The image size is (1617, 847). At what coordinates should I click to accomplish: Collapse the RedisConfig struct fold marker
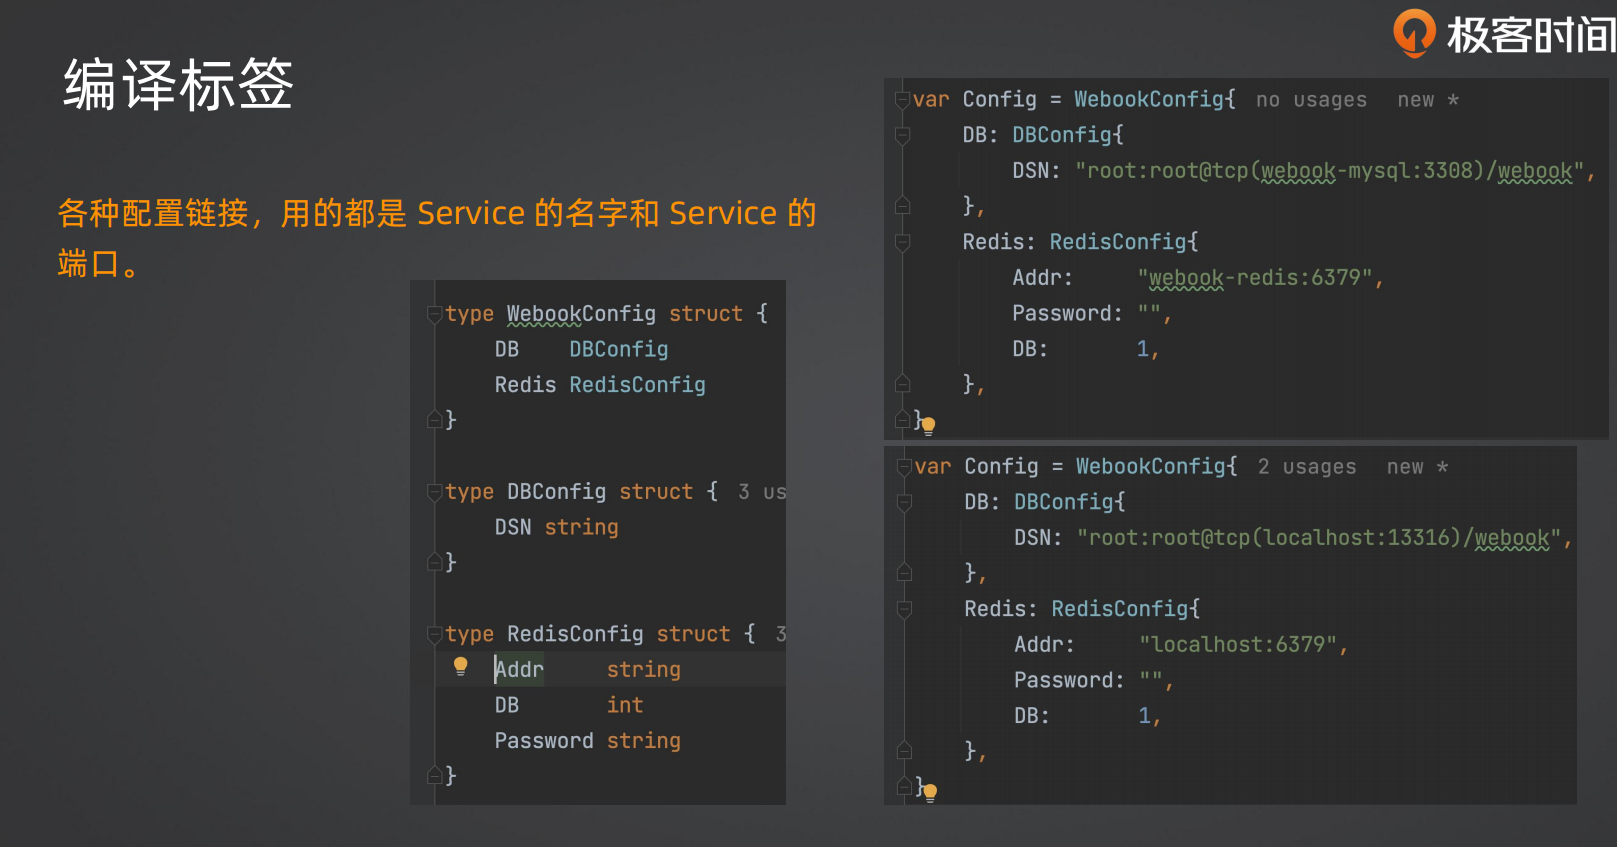(x=434, y=634)
